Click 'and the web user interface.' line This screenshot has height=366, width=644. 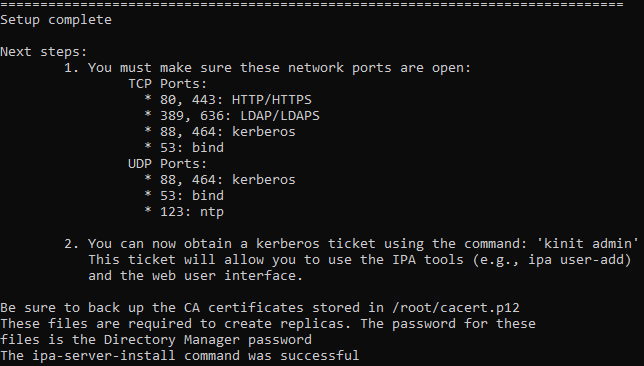click(196, 276)
